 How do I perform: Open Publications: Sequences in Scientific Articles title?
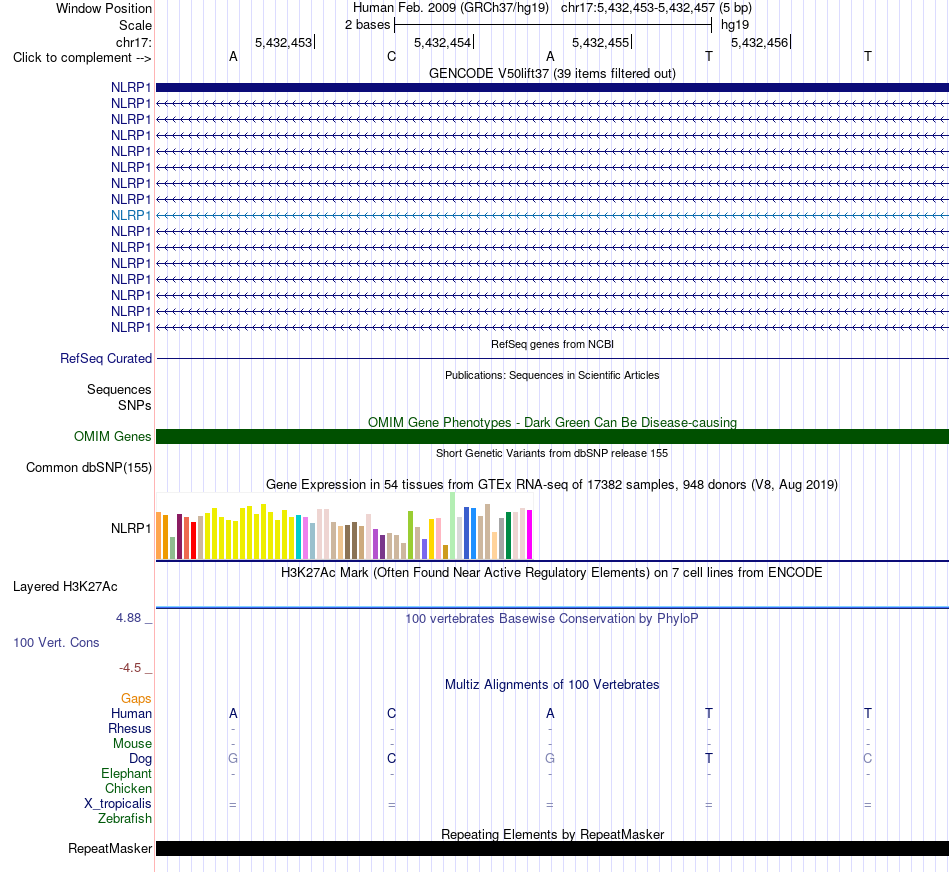552,375
